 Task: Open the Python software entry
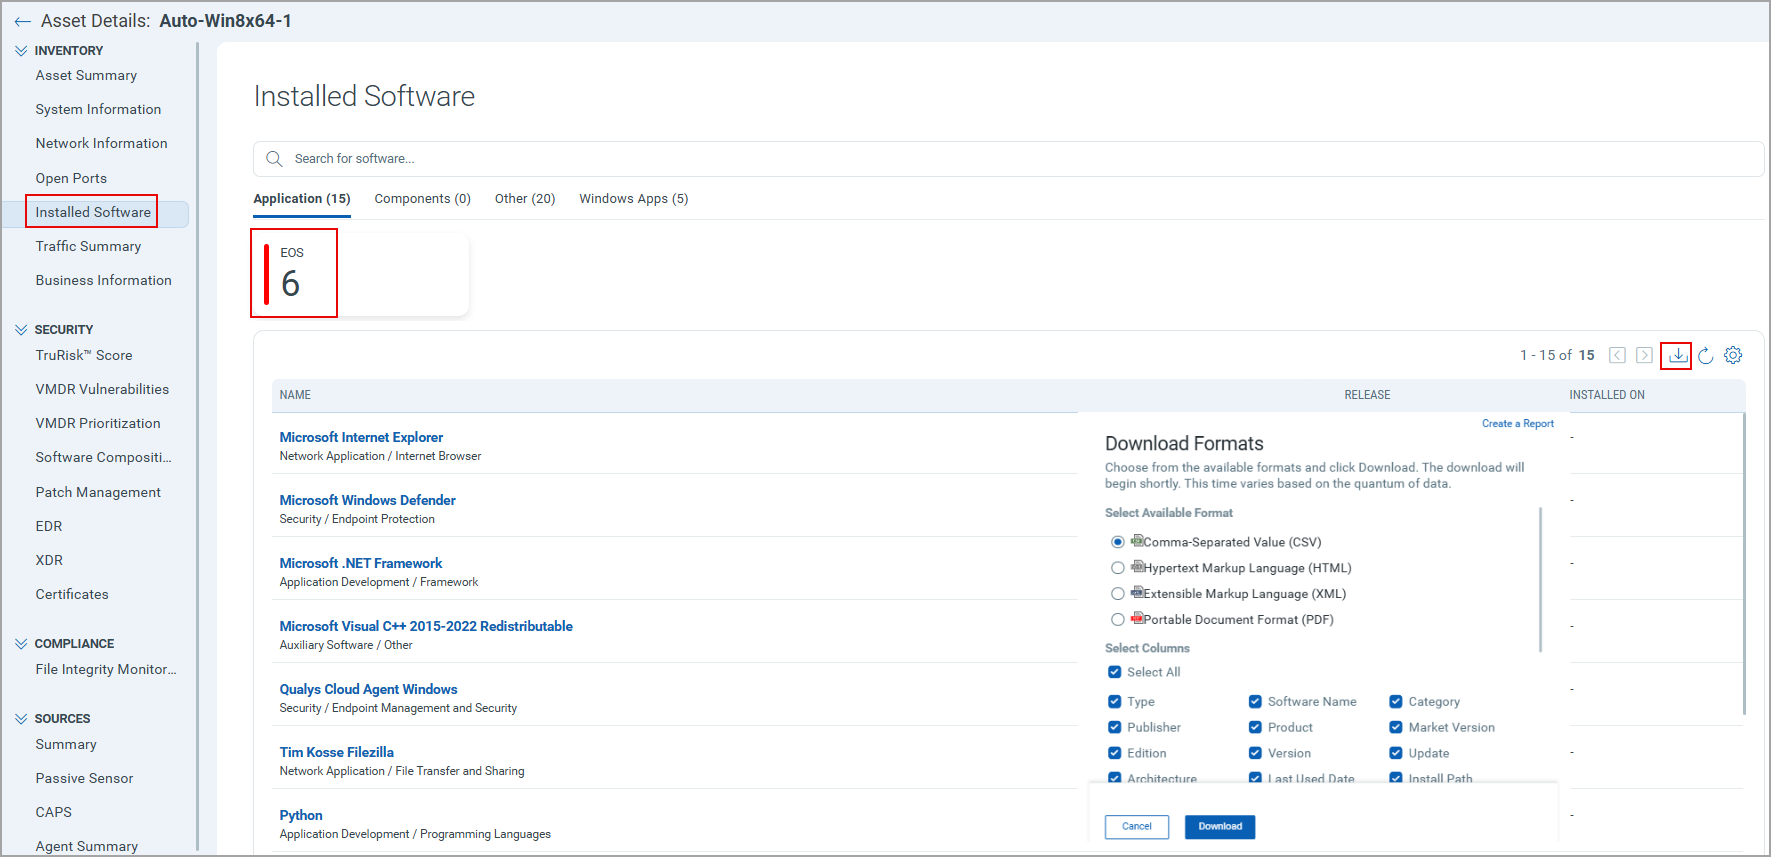[301, 816]
